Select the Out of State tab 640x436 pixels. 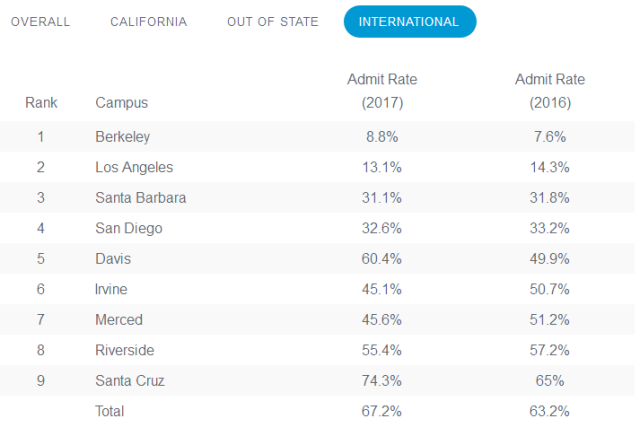tap(273, 22)
